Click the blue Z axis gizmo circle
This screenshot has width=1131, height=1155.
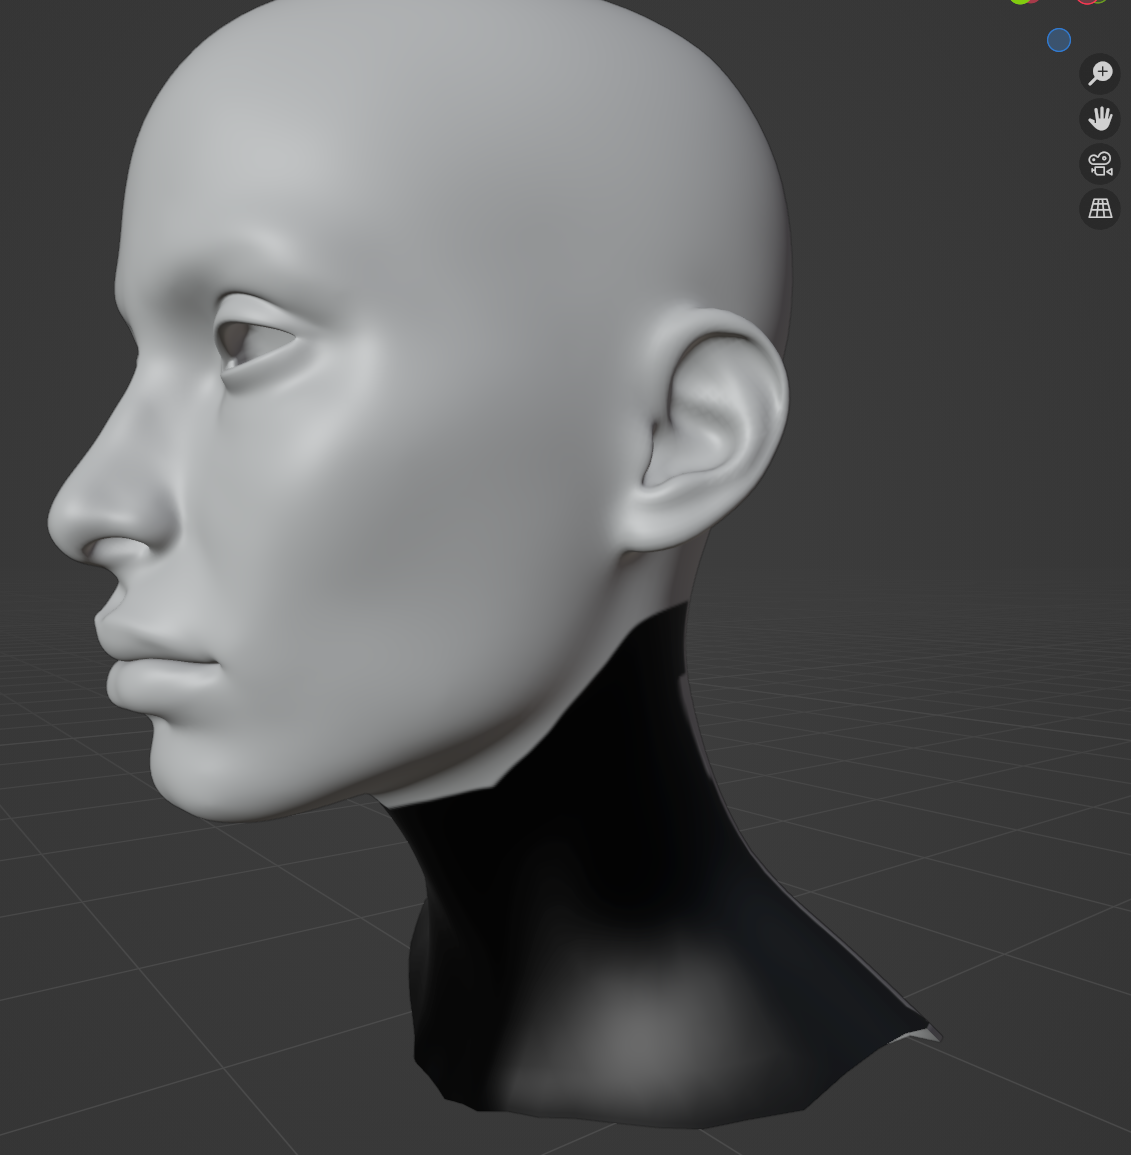click(x=1058, y=40)
